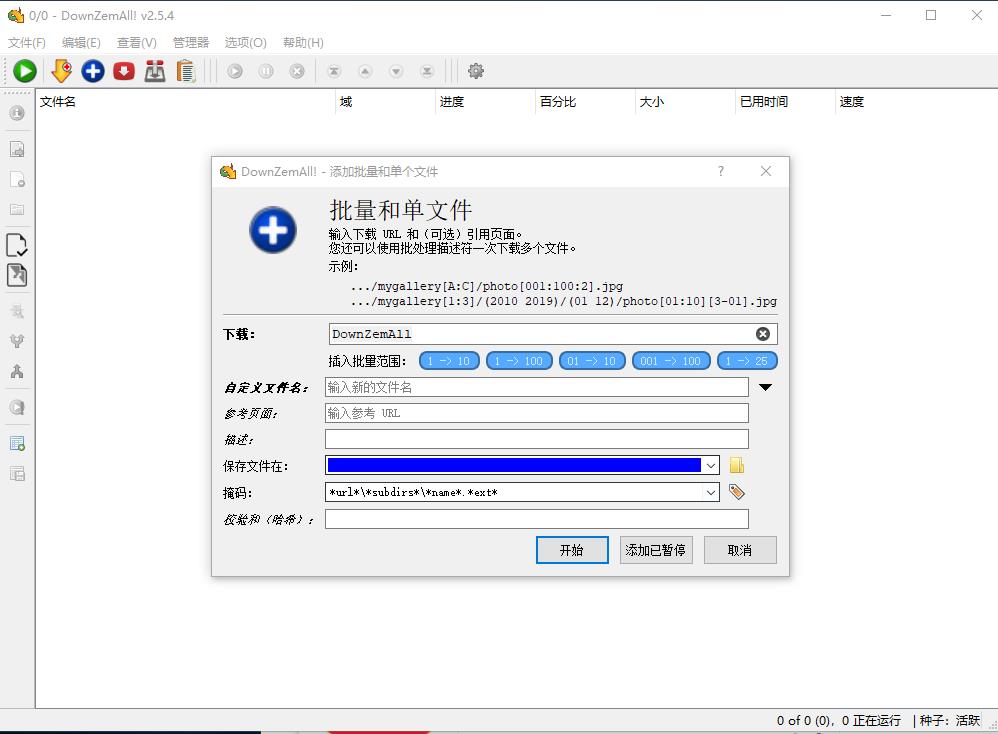Click the grayed cancel download toolbar icon
This screenshot has width=998, height=734.
point(297,71)
